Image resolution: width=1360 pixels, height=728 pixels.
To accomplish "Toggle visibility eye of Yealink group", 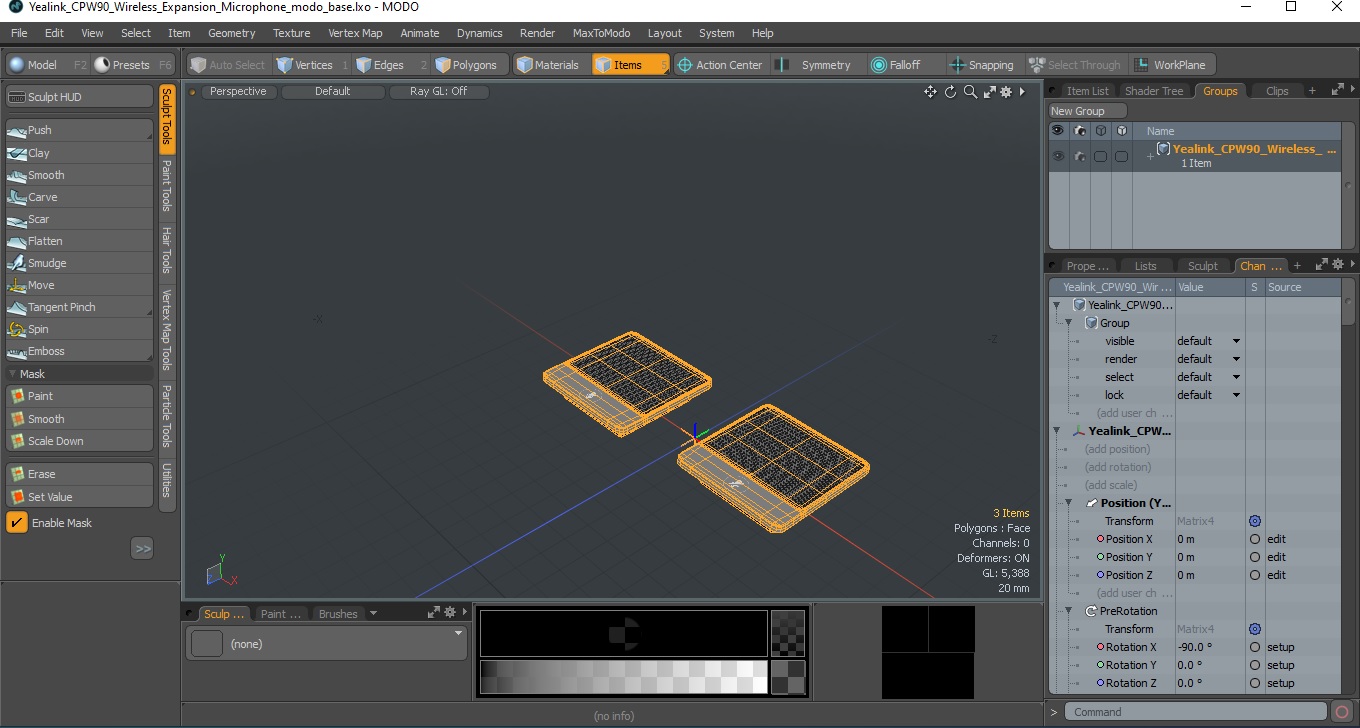I will [1058, 156].
